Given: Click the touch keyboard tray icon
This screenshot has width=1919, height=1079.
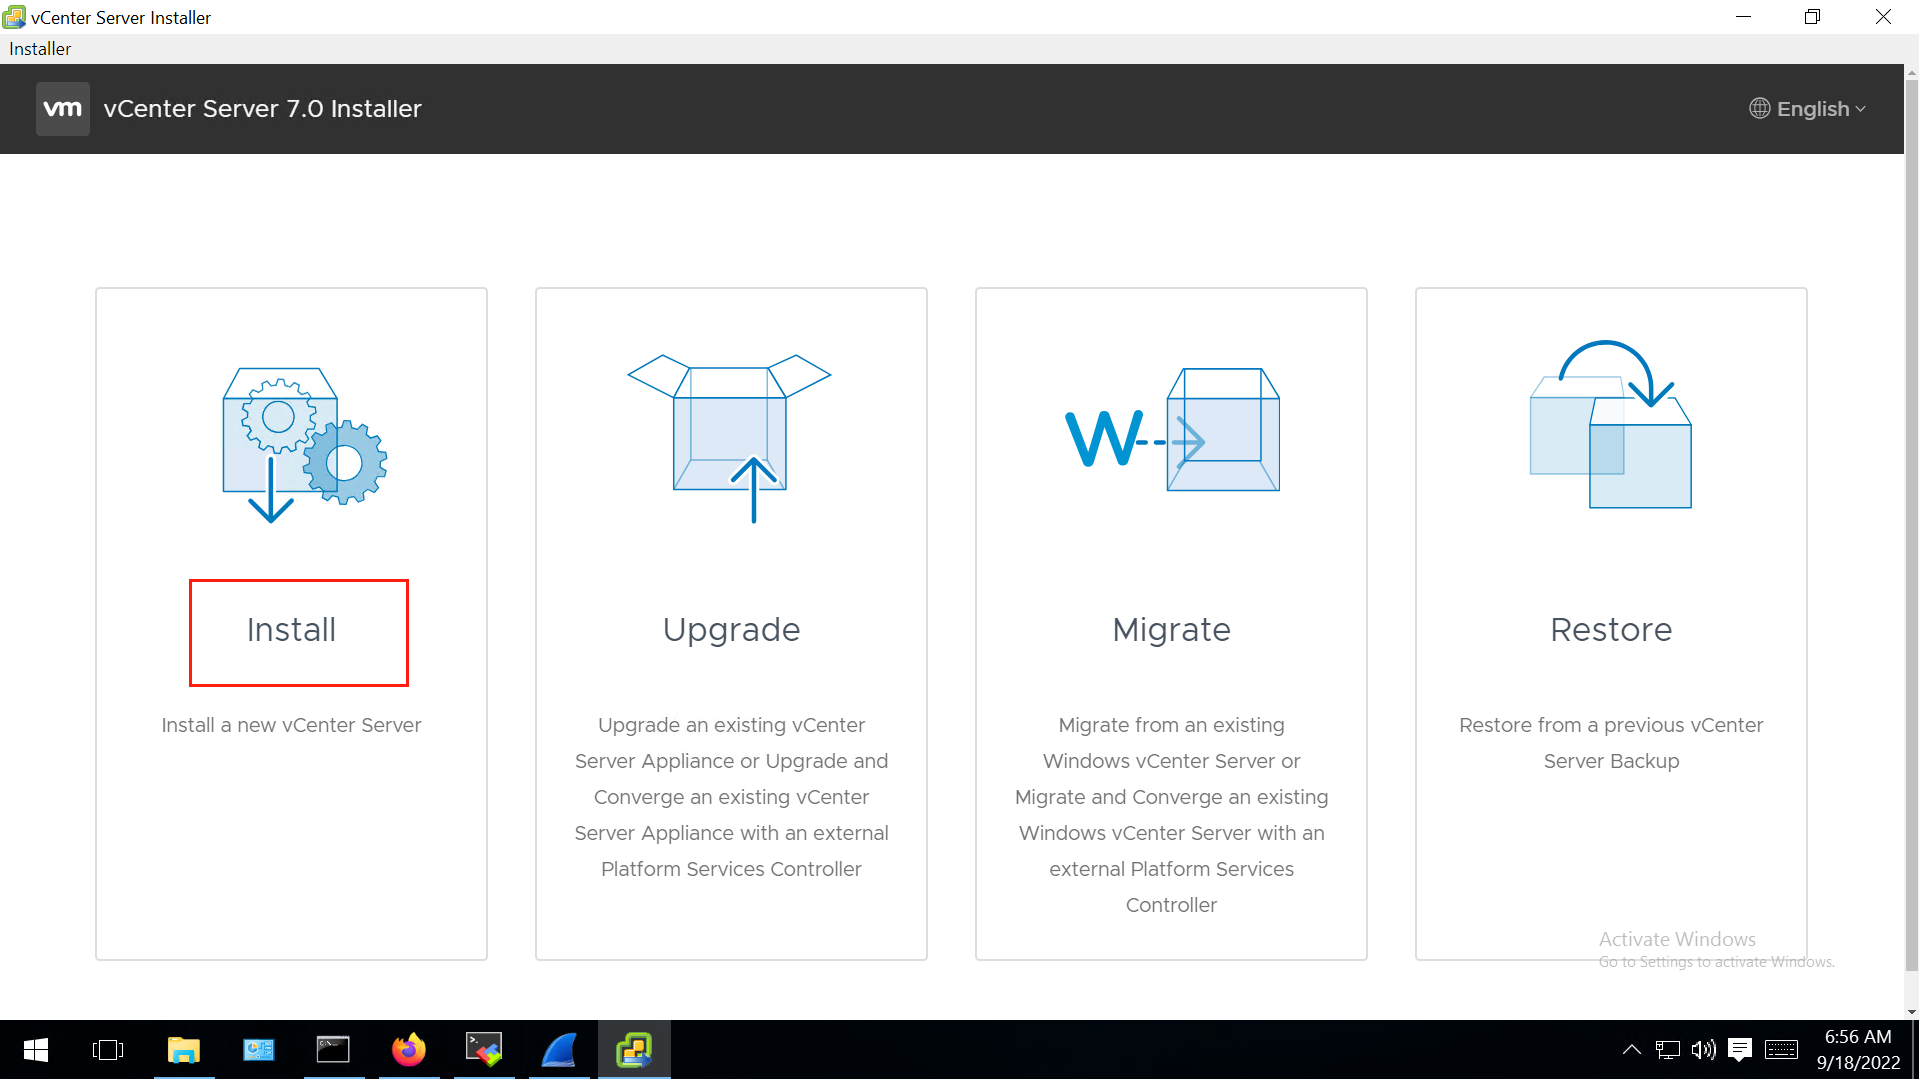Looking at the screenshot, I should 1781,1049.
